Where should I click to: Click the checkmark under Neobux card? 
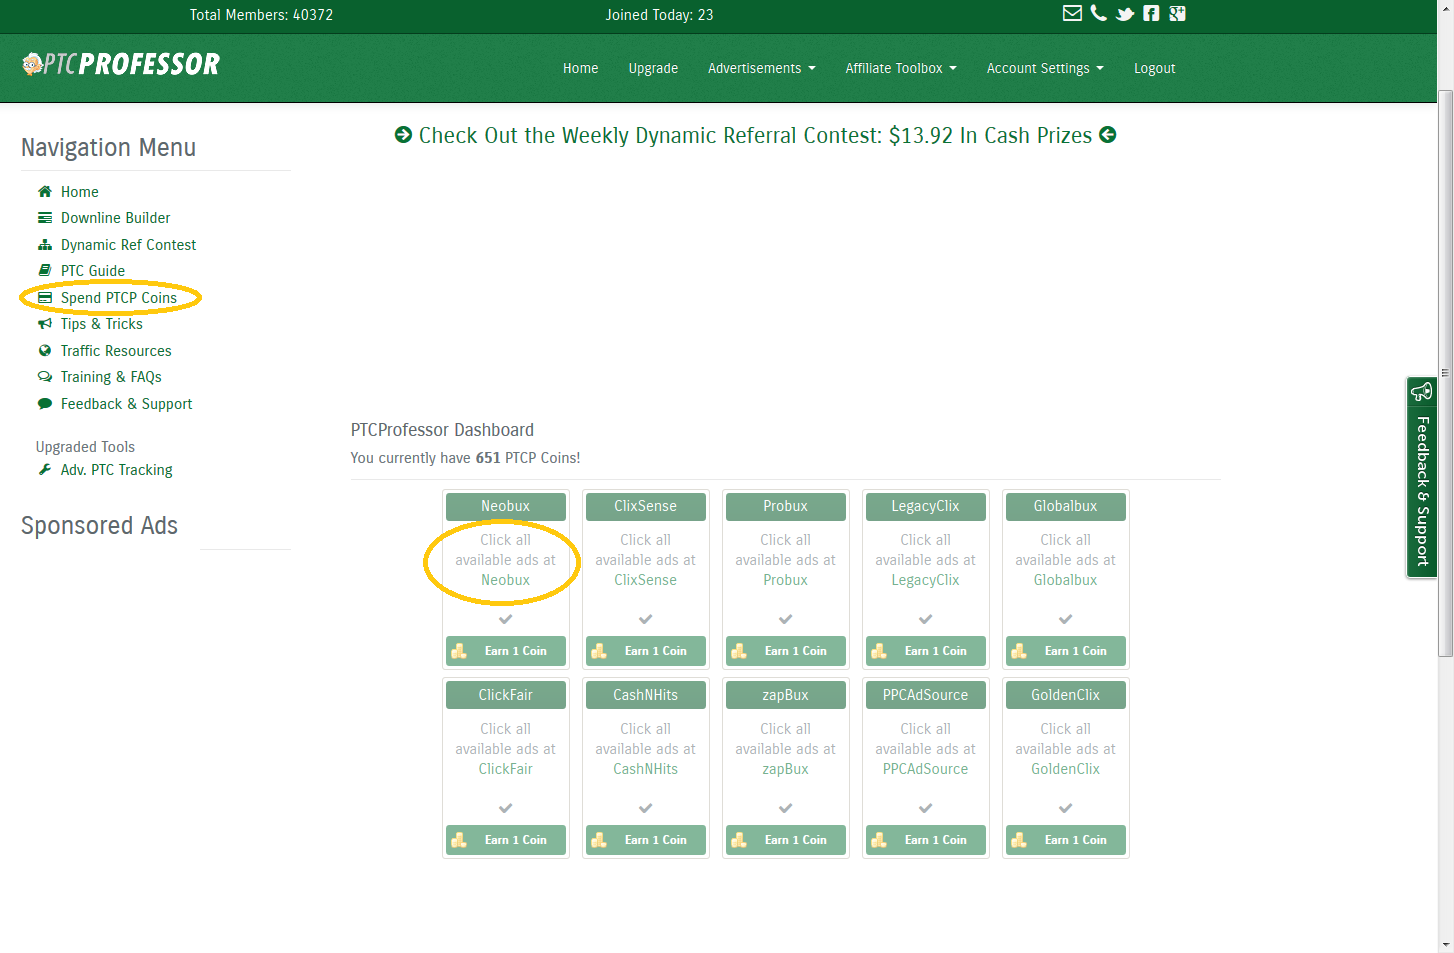click(506, 619)
